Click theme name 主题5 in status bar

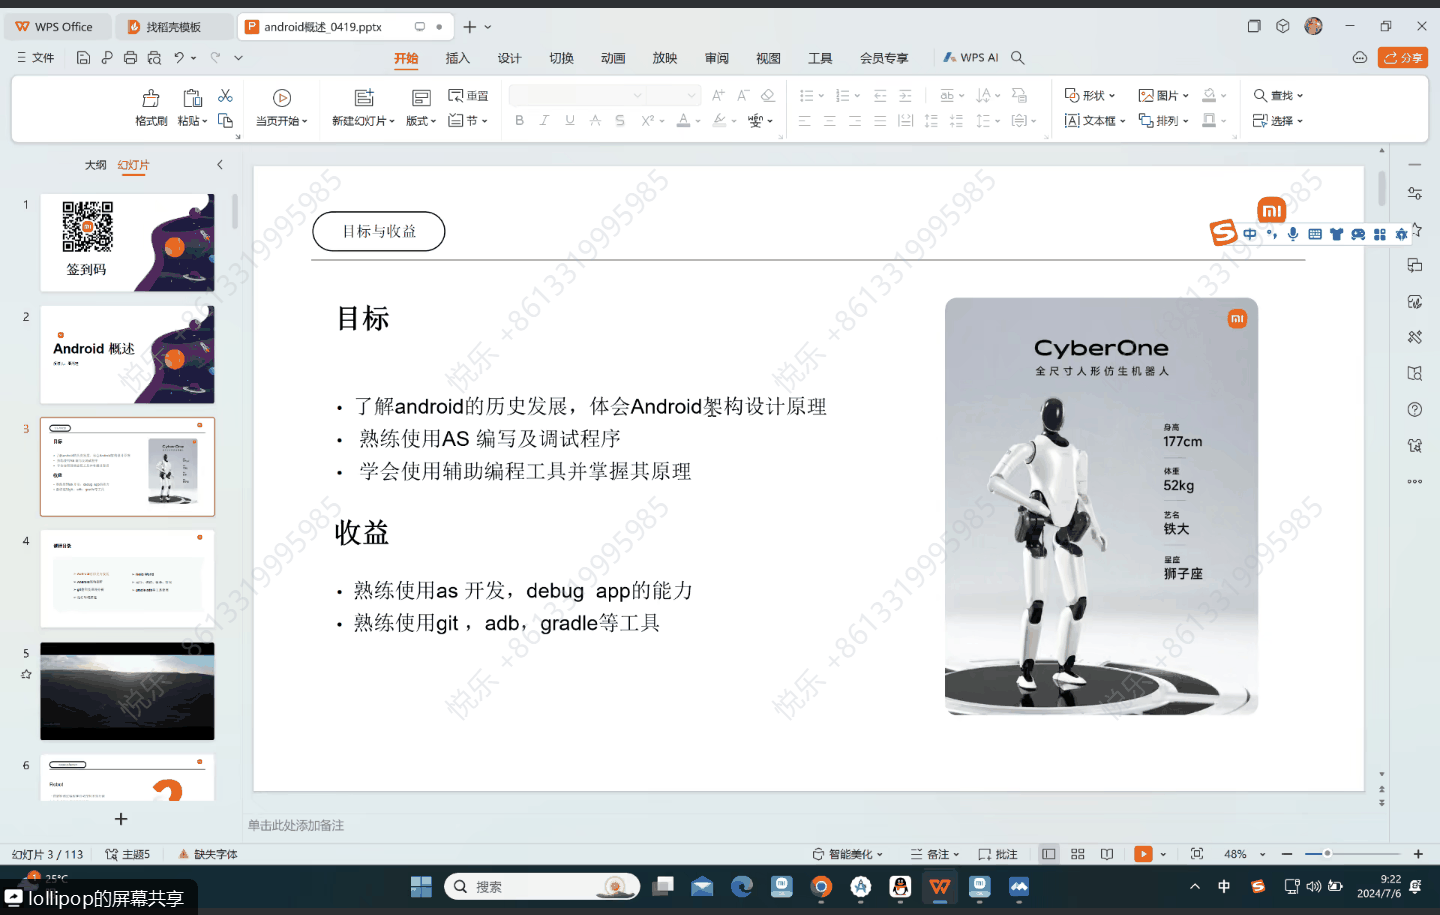128,854
